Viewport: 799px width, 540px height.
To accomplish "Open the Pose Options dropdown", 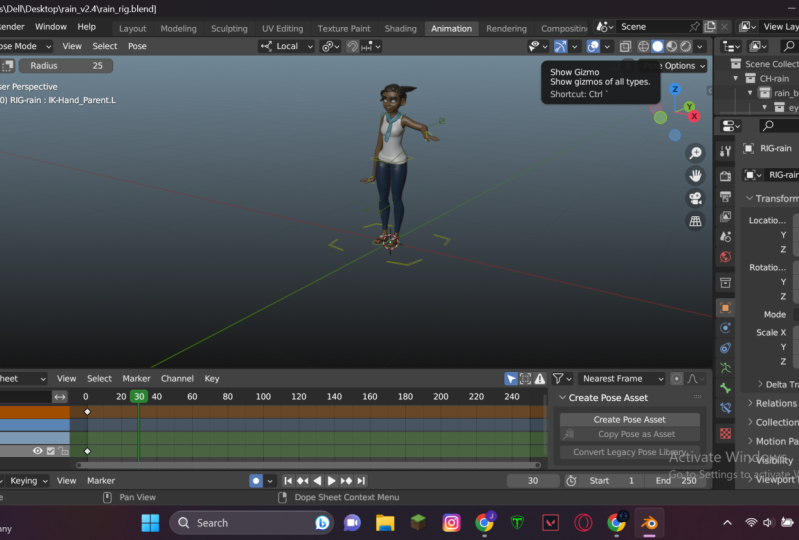I will coord(673,66).
